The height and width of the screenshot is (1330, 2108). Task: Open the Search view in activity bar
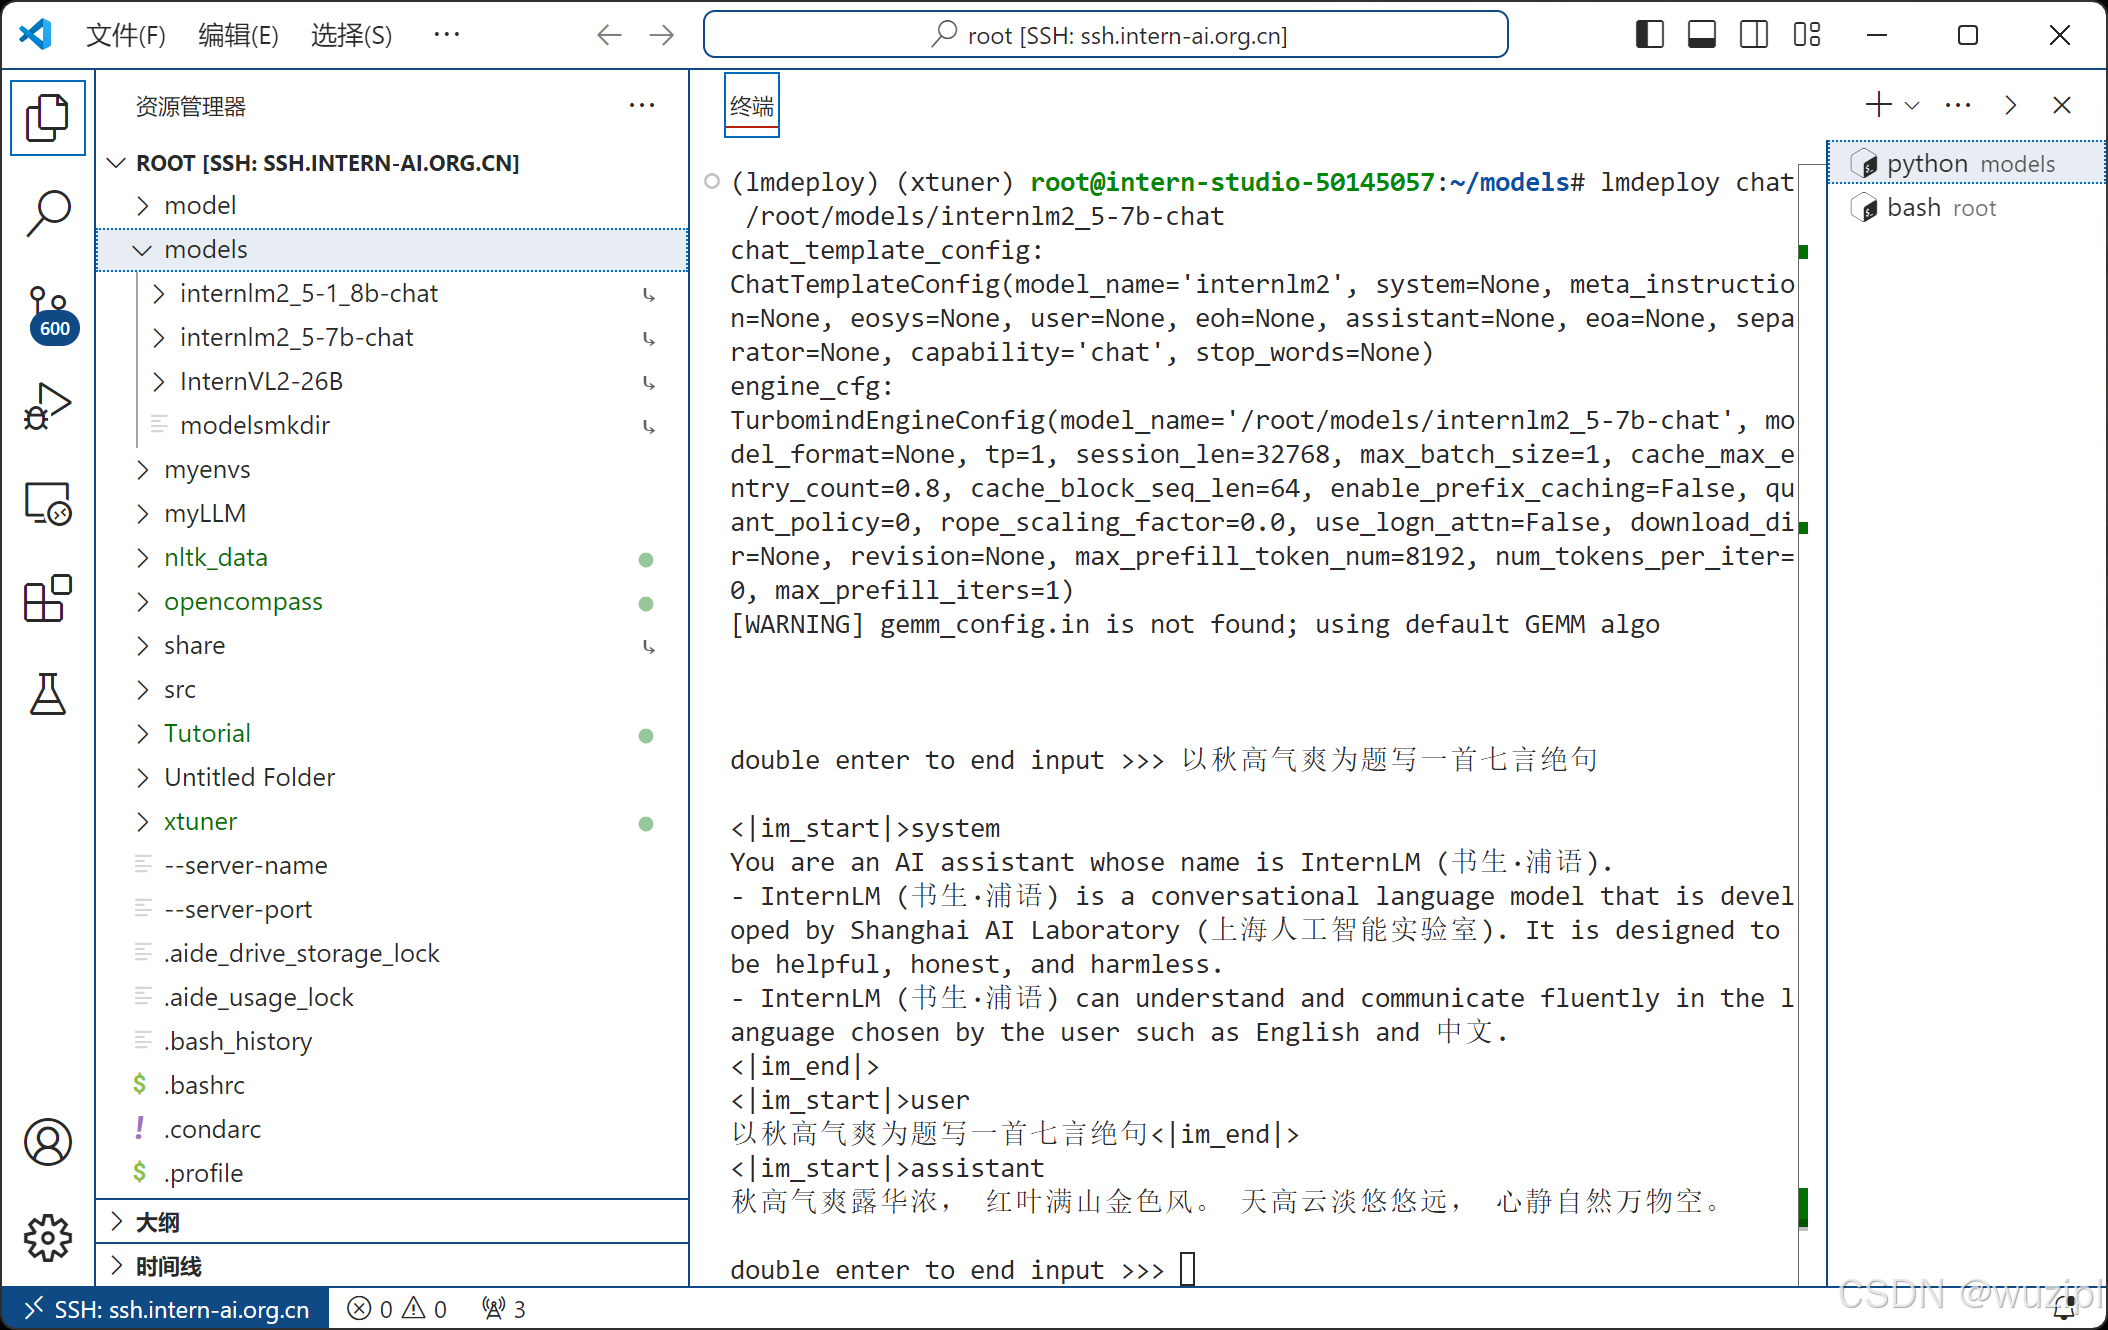[x=47, y=213]
